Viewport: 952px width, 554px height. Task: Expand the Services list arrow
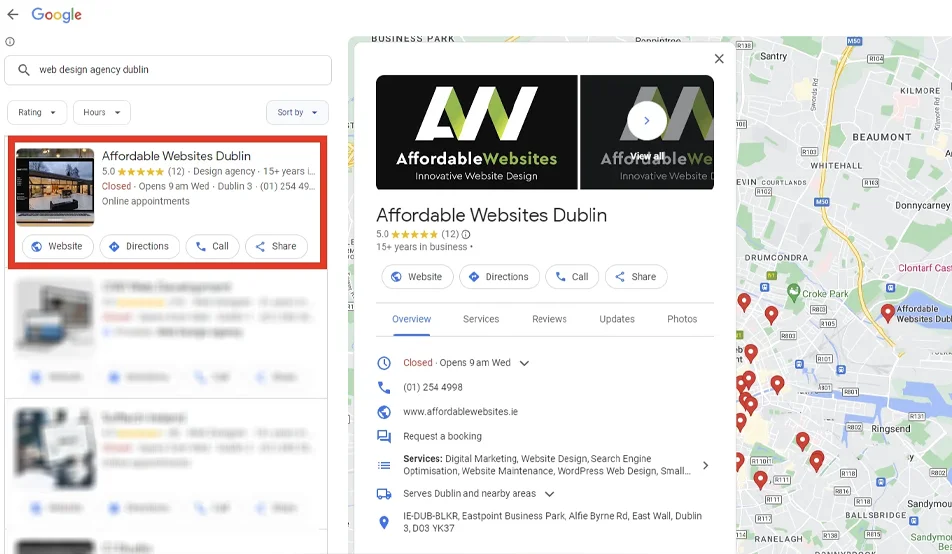point(706,465)
